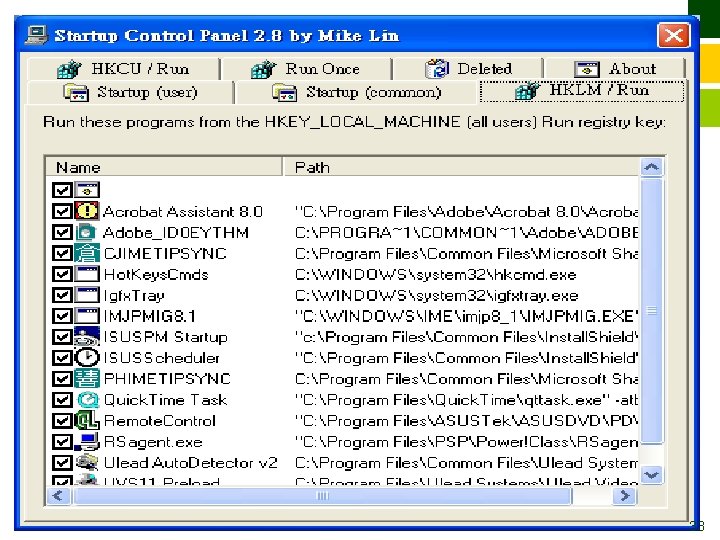The image size is (720, 540).
Task: Select the IMJPMIG.EXE path text
Action: point(466,316)
